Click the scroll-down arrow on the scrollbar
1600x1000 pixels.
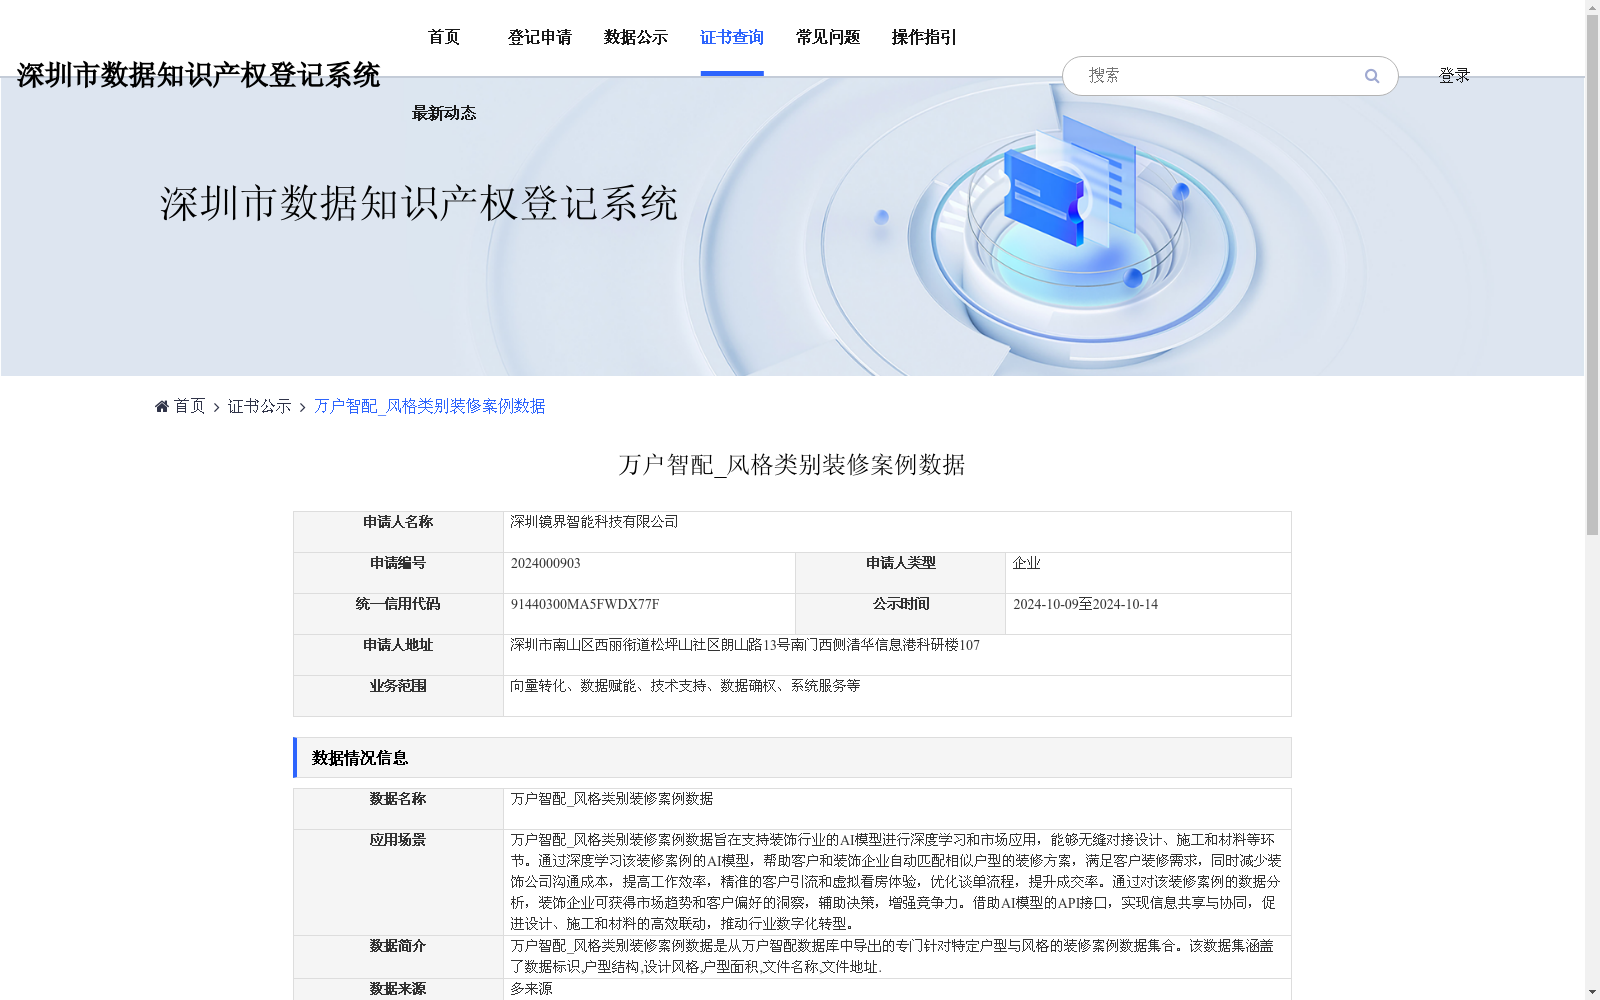coord(1592,991)
